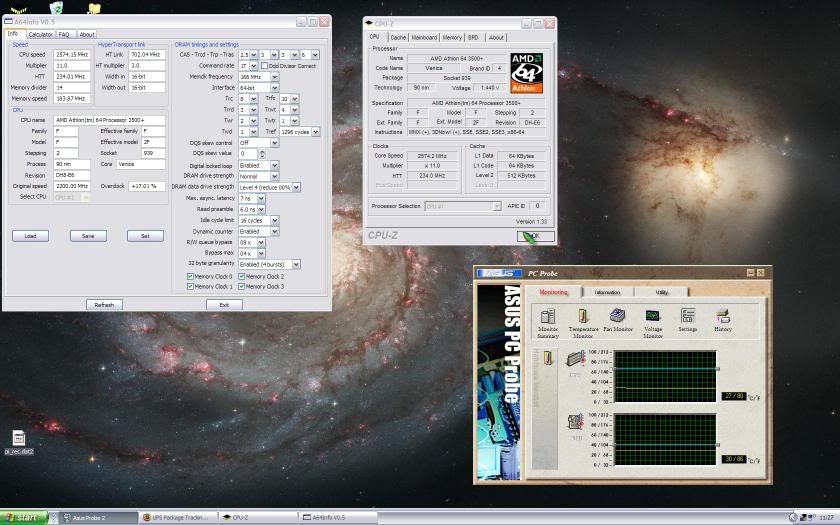Open the Recycle Bin desktop icon

56,7
